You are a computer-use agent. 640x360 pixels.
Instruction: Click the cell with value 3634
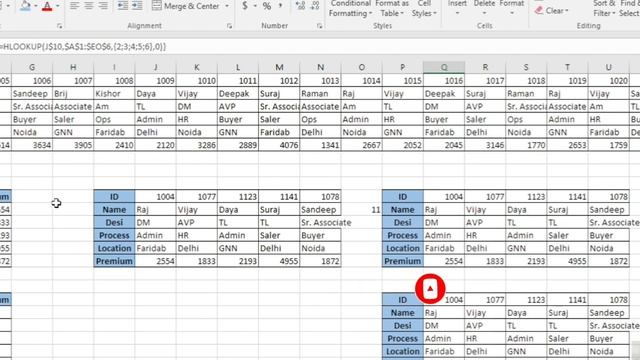coord(32,145)
